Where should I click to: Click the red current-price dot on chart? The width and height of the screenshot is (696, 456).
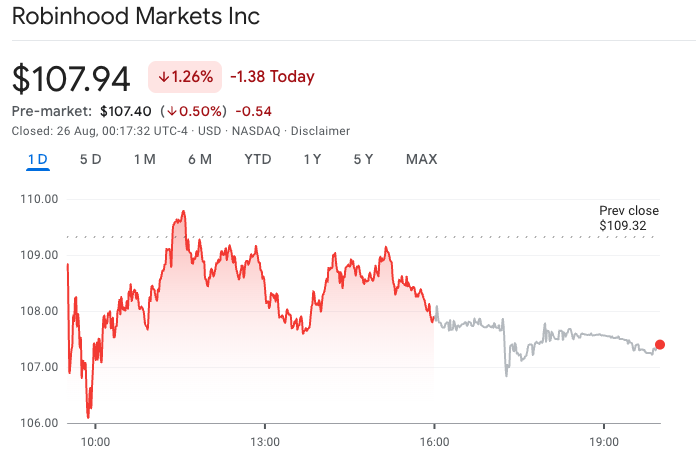[659, 345]
